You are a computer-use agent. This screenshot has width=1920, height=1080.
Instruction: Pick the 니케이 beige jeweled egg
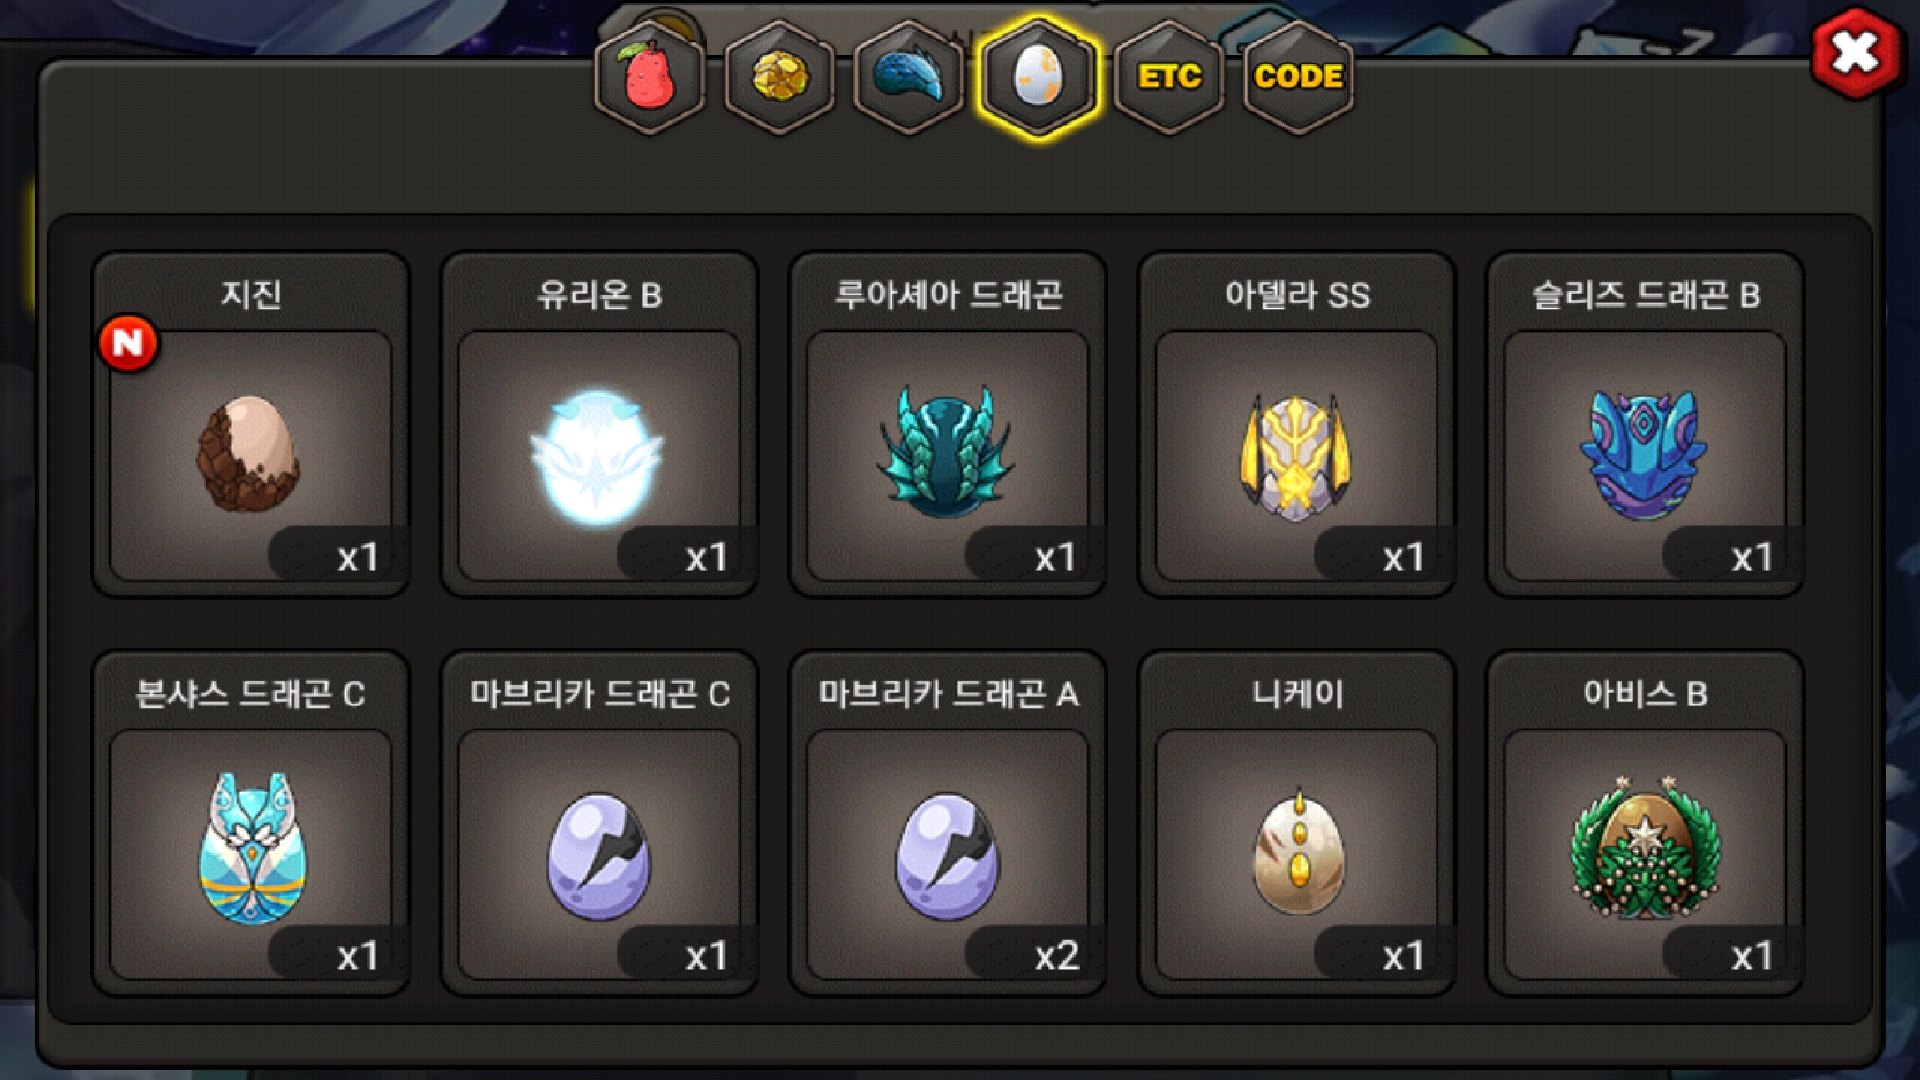point(1297,824)
